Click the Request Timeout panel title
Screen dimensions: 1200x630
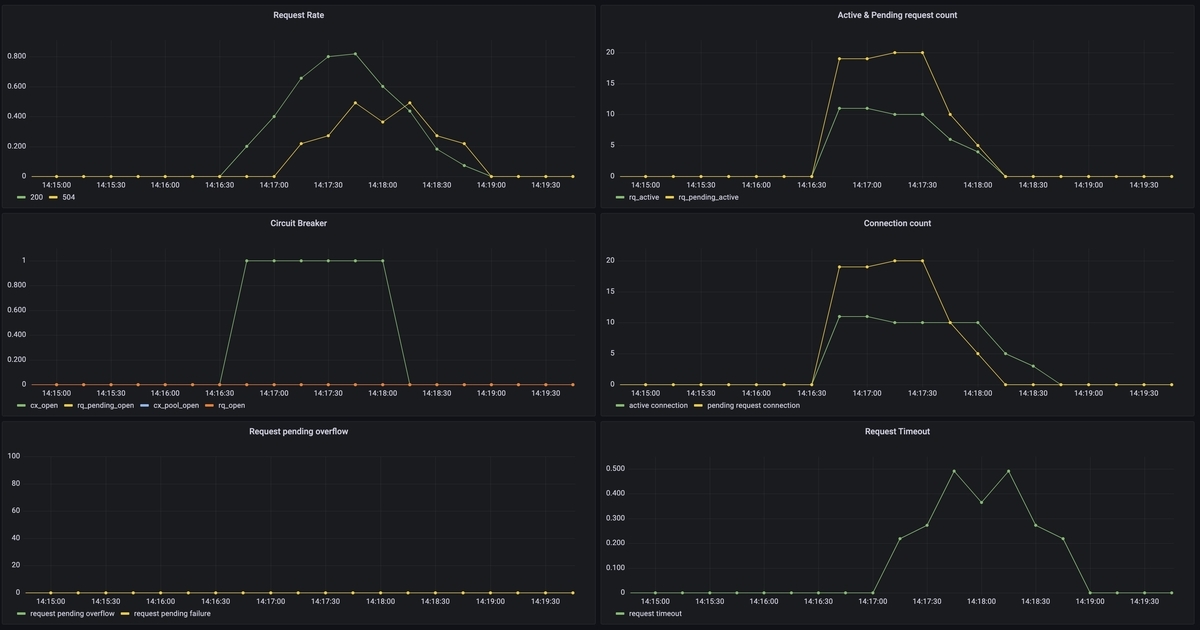pos(897,431)
